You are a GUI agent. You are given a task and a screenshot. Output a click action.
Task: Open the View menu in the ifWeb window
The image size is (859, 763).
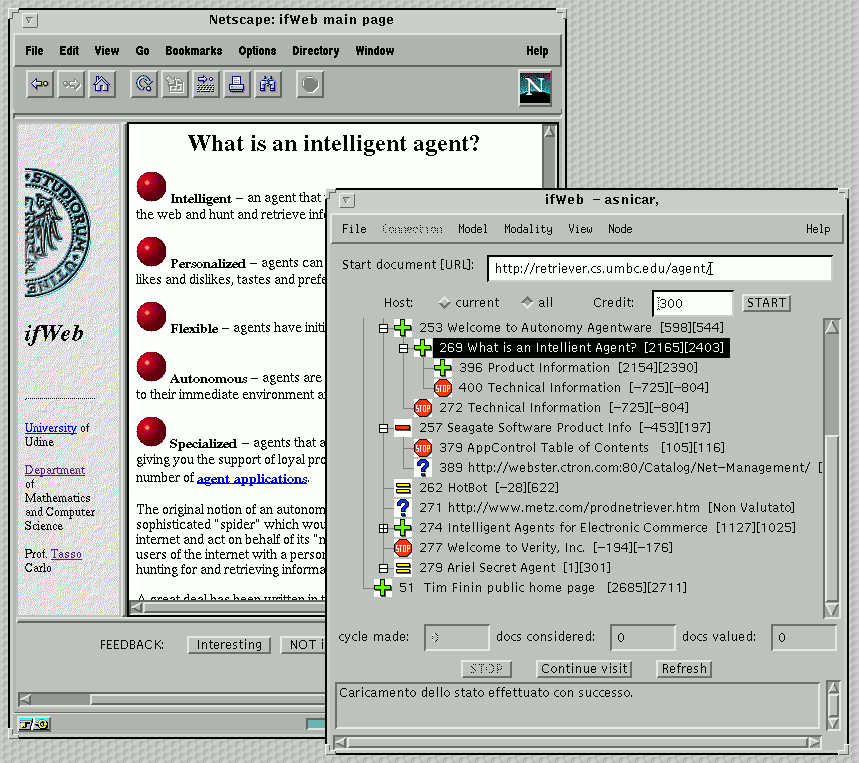coord(580,229)
